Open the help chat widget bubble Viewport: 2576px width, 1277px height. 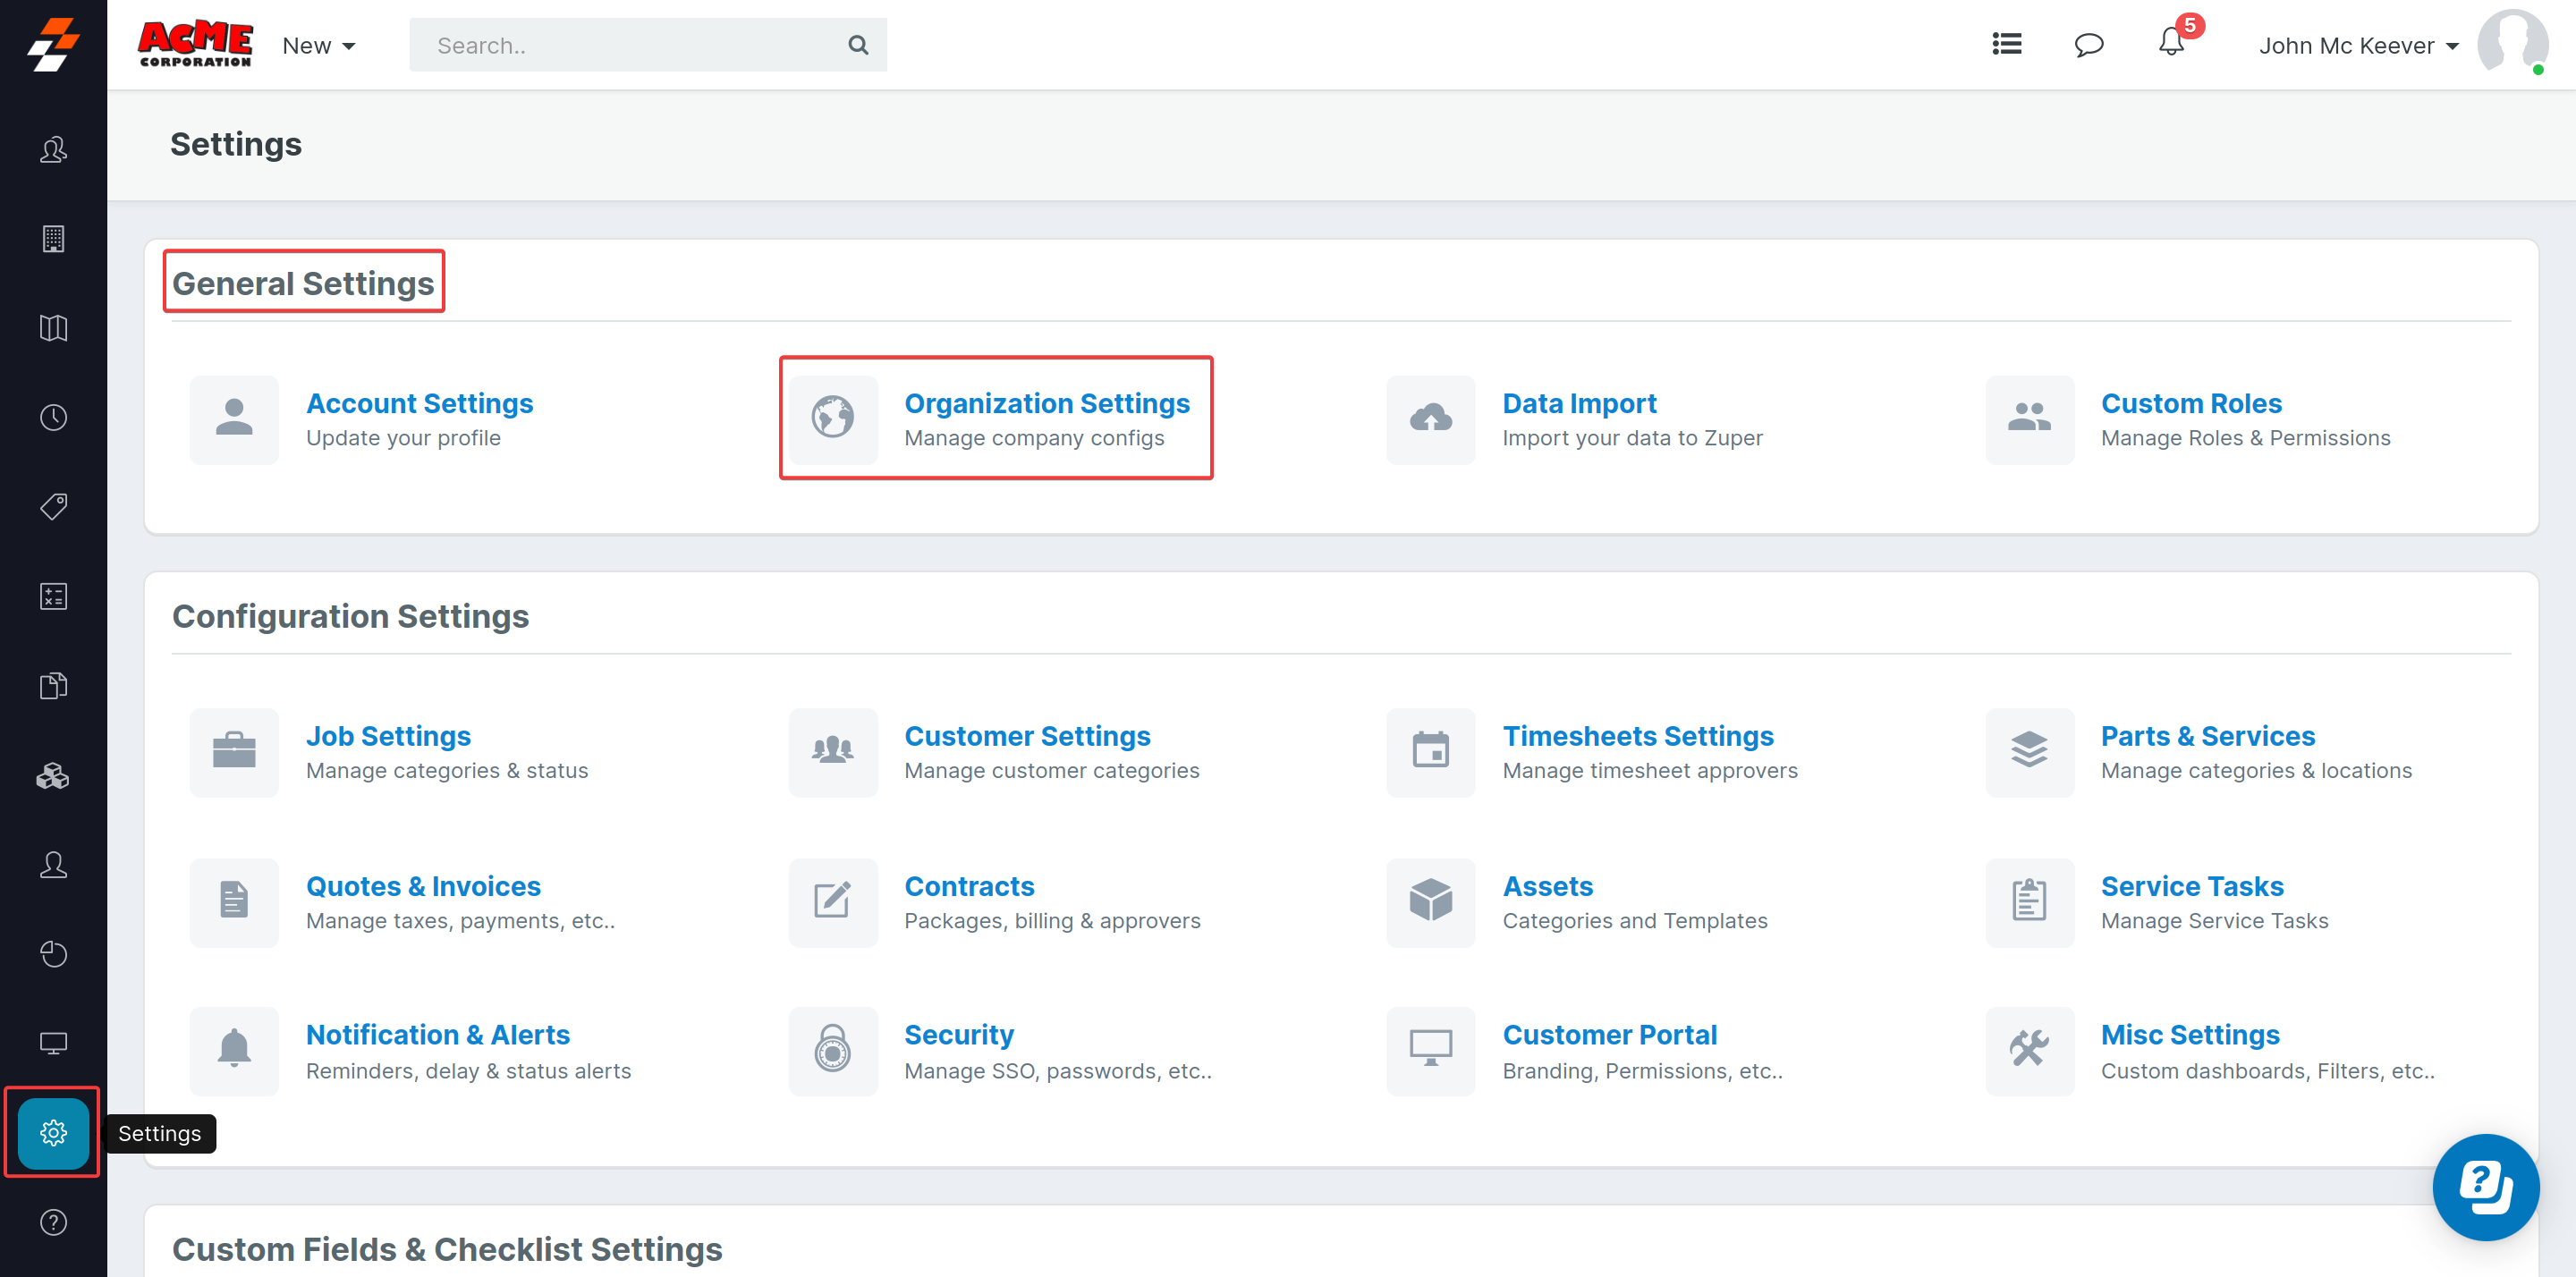2485,1187
